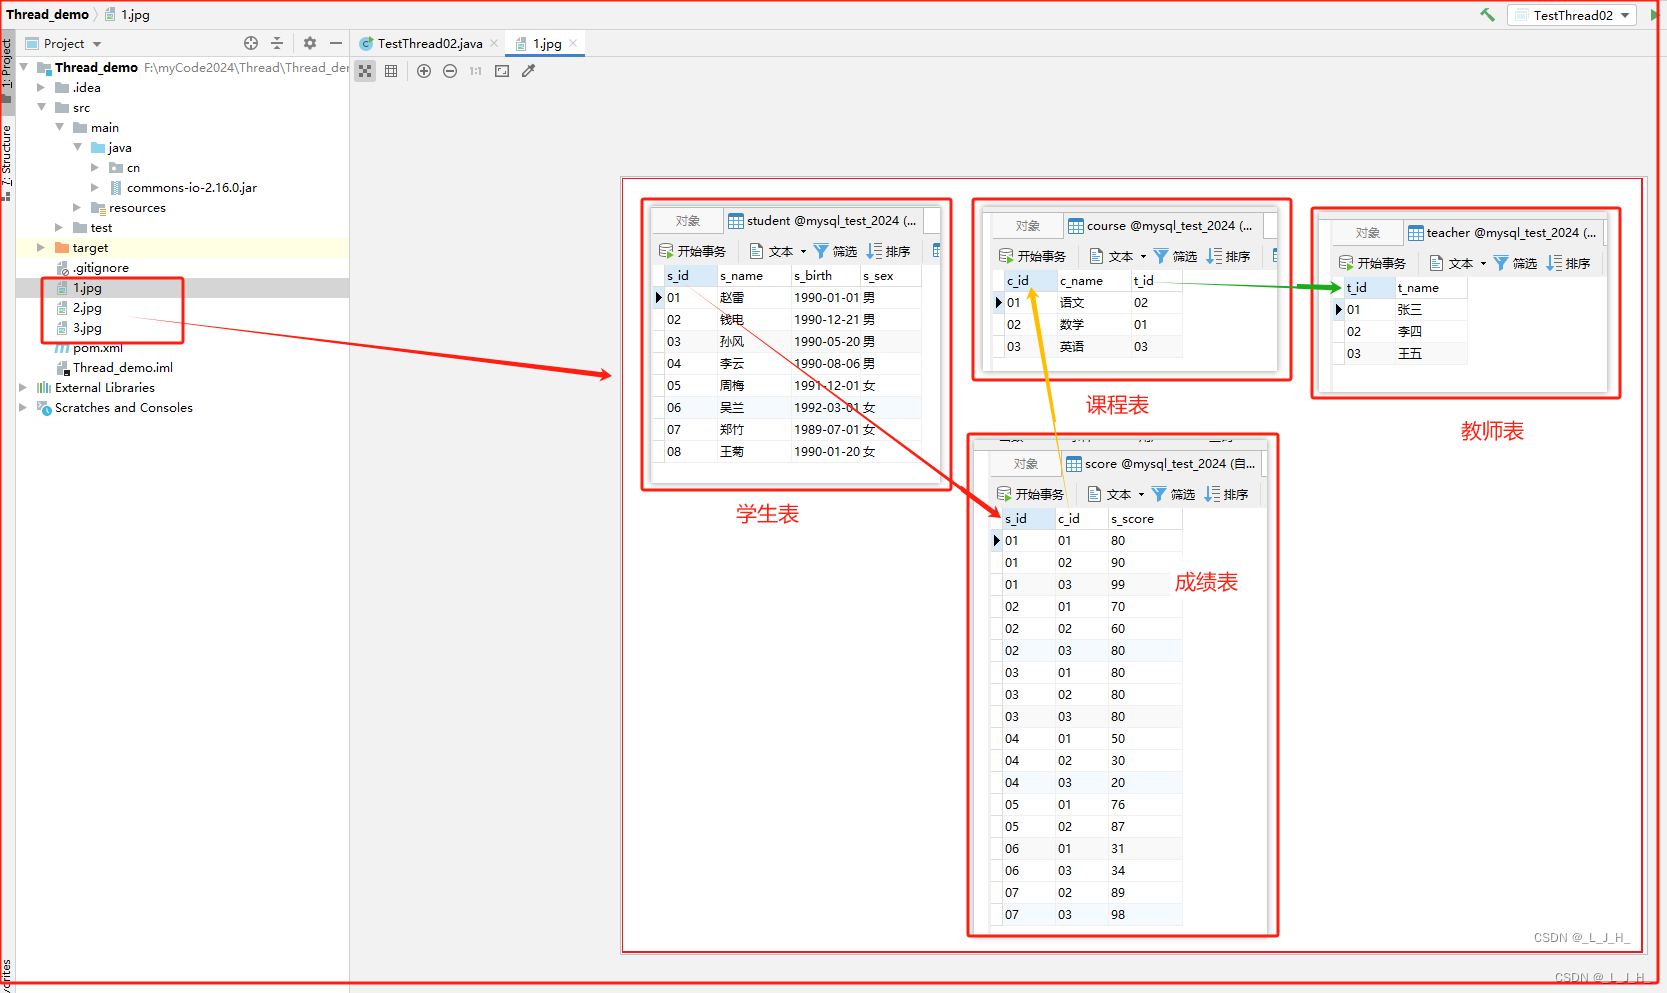1667x993 pixels.
Task: Open the TestThread02 run configuration dropdown
Action: pos(1572,15)
